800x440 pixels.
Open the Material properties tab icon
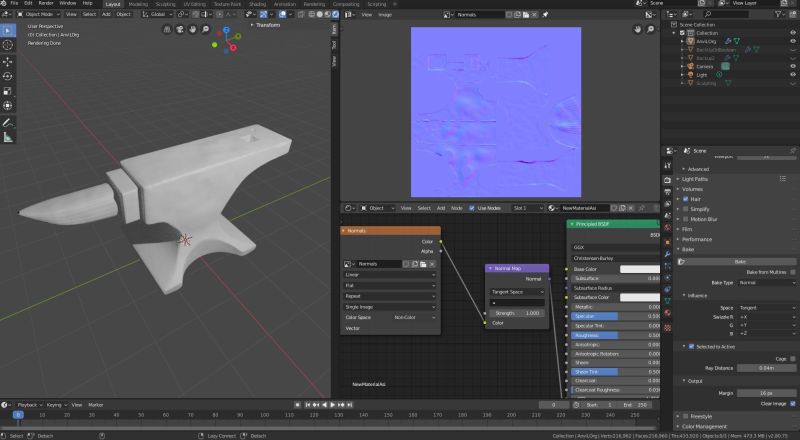click(x=667, y=313)
